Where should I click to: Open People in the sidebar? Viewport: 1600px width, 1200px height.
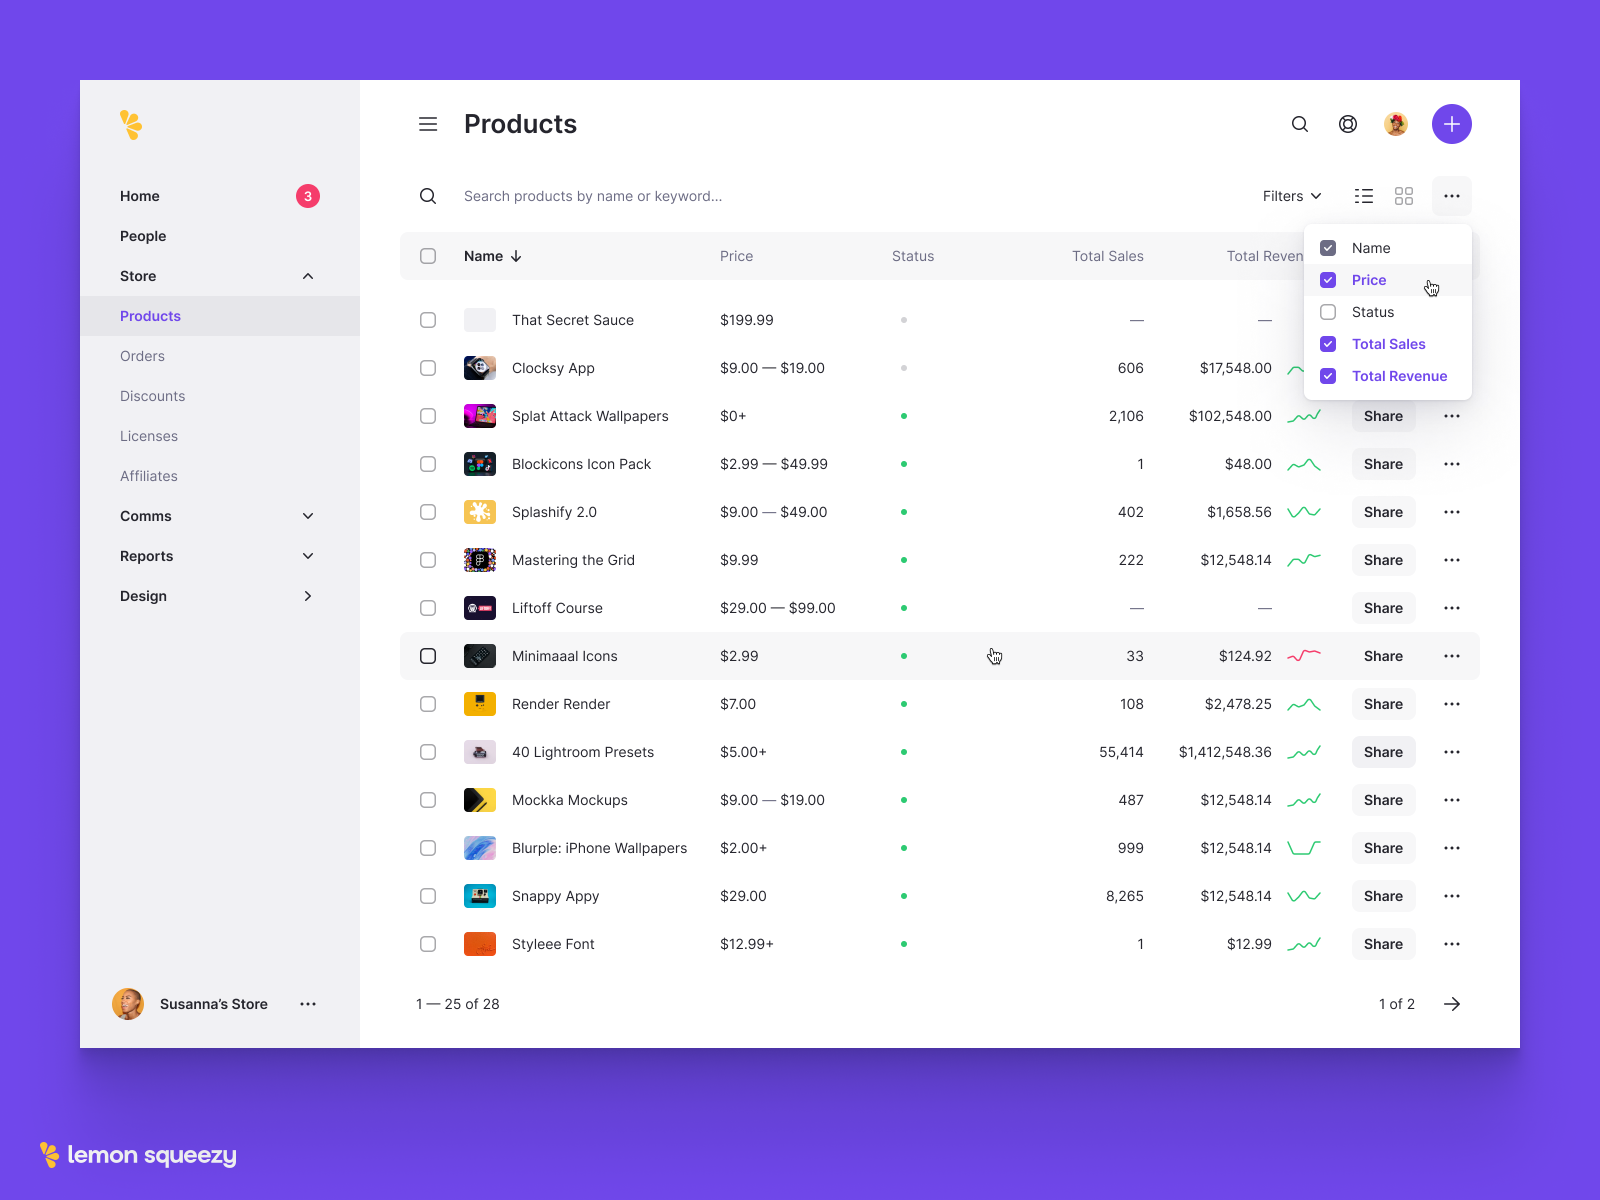point(143,236)
